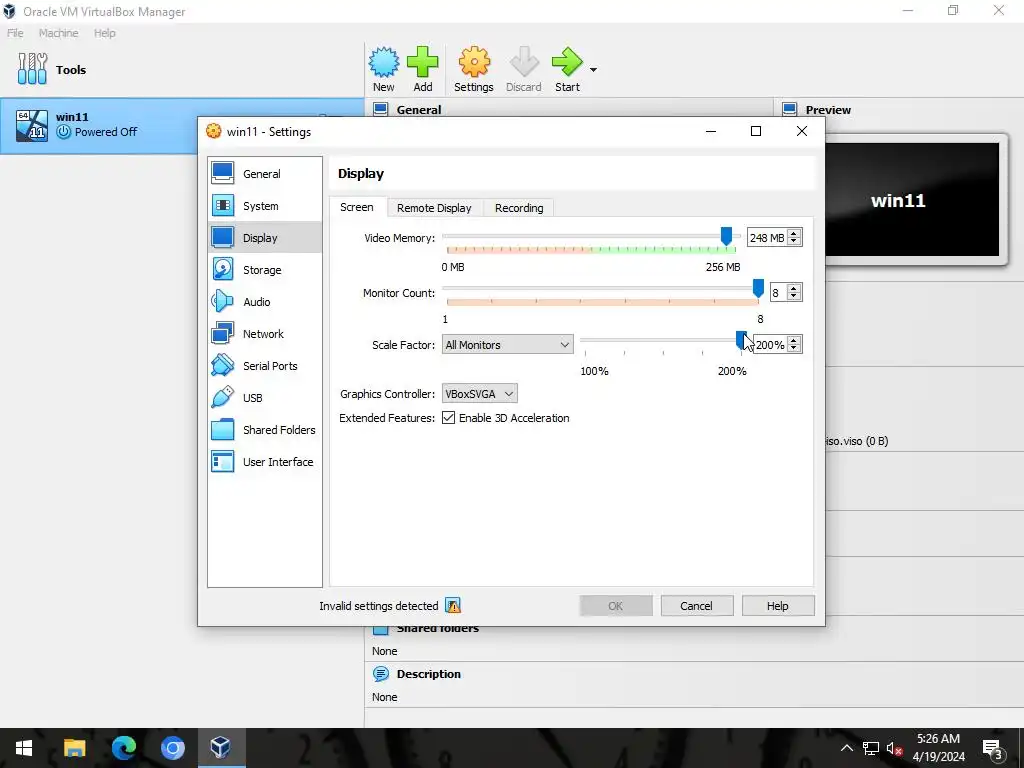Click the network tray icon
The width and height of the screenshot is (1024, 768).
point(871,748)
